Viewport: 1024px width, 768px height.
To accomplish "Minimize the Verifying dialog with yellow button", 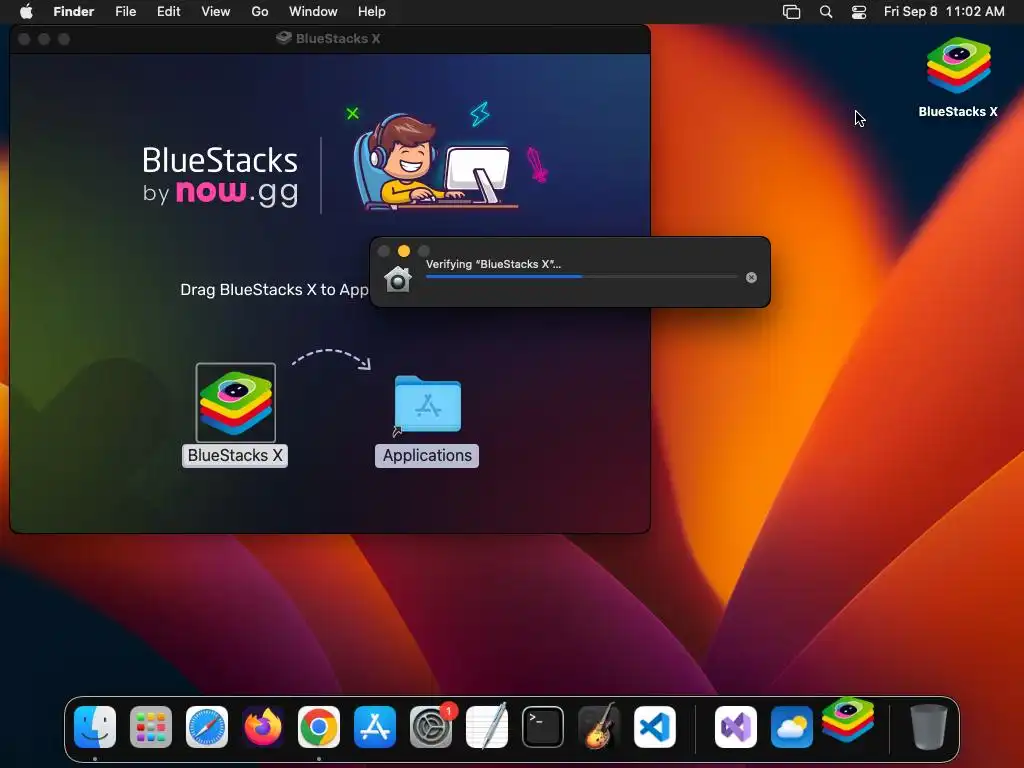I will [404, 251].
